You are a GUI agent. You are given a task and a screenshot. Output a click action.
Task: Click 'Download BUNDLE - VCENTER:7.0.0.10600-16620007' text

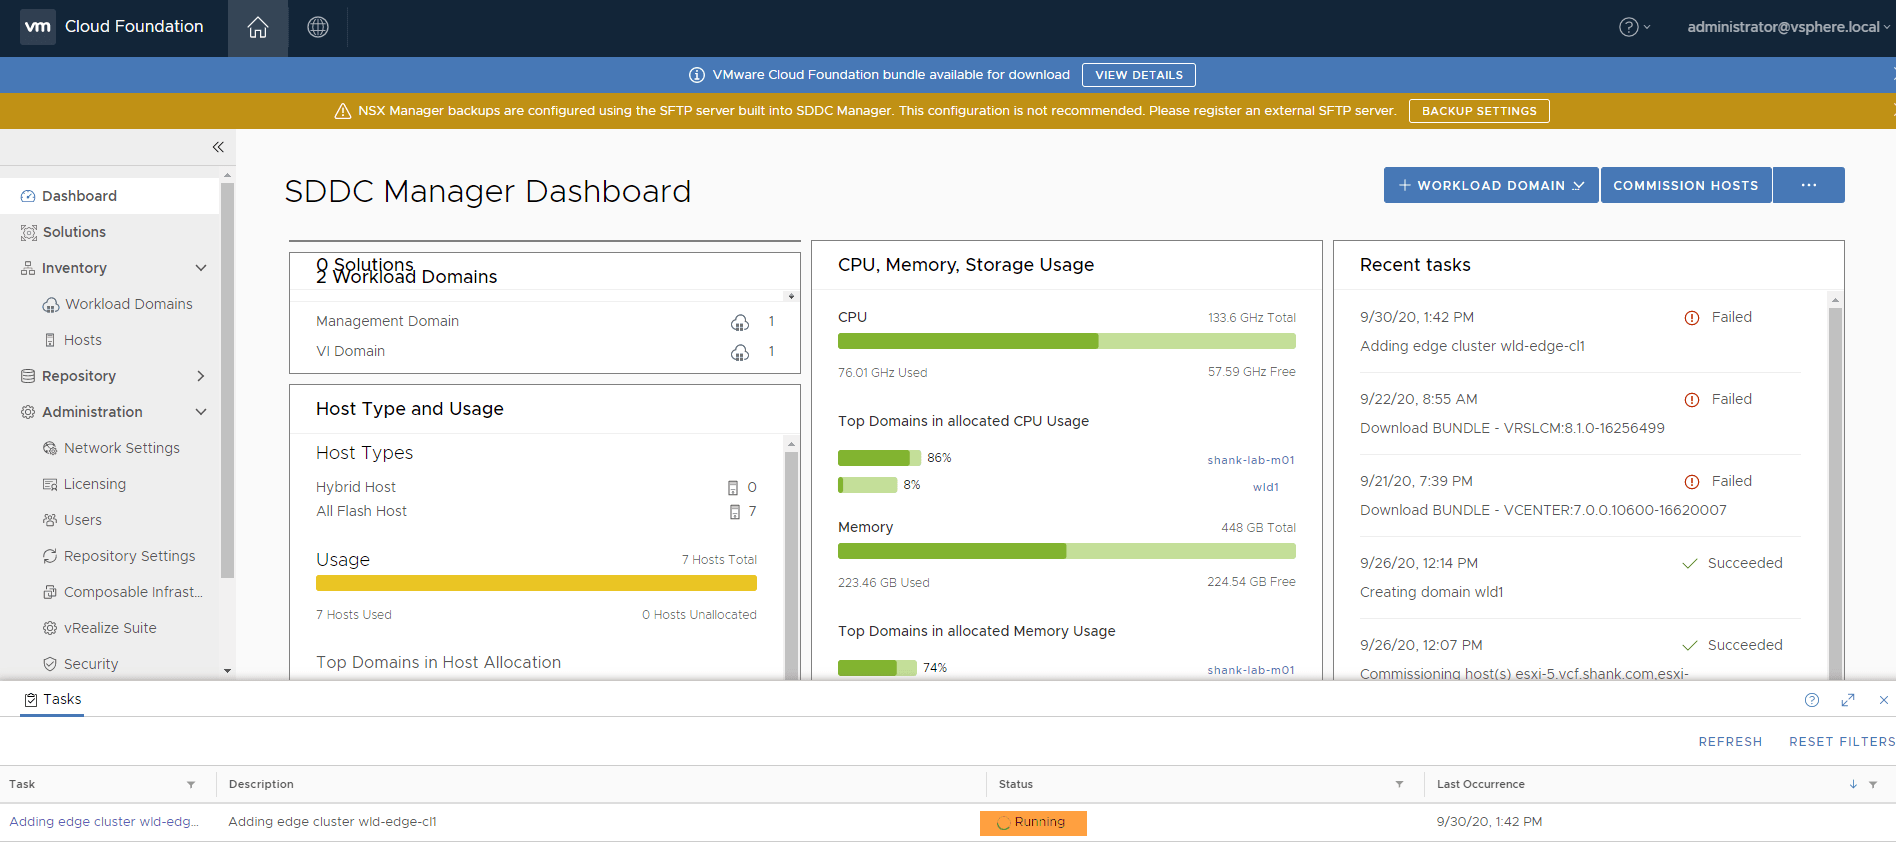click(x=1543, y=510)
